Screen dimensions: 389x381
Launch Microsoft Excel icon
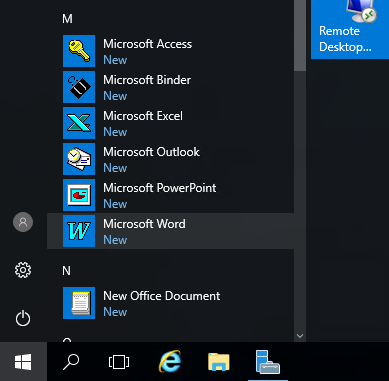(79, 123)
